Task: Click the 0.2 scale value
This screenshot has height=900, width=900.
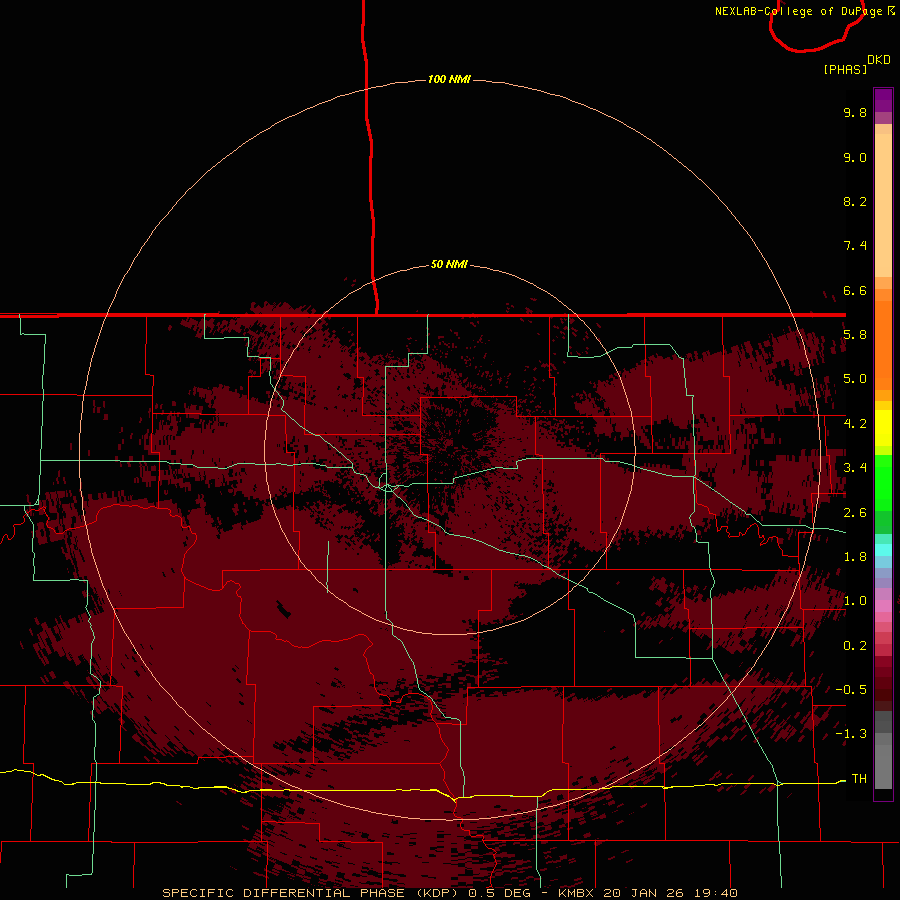Action: (855, 646)
